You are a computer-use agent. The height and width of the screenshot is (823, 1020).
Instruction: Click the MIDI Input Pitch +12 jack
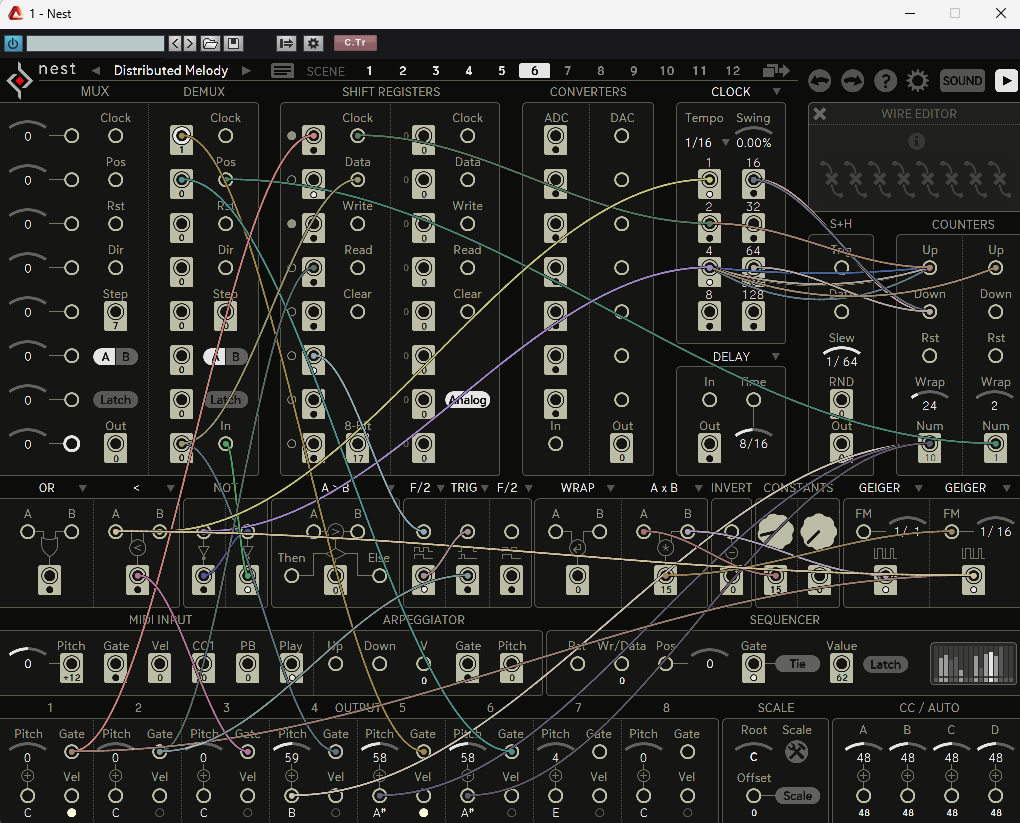tap(72, 668)
